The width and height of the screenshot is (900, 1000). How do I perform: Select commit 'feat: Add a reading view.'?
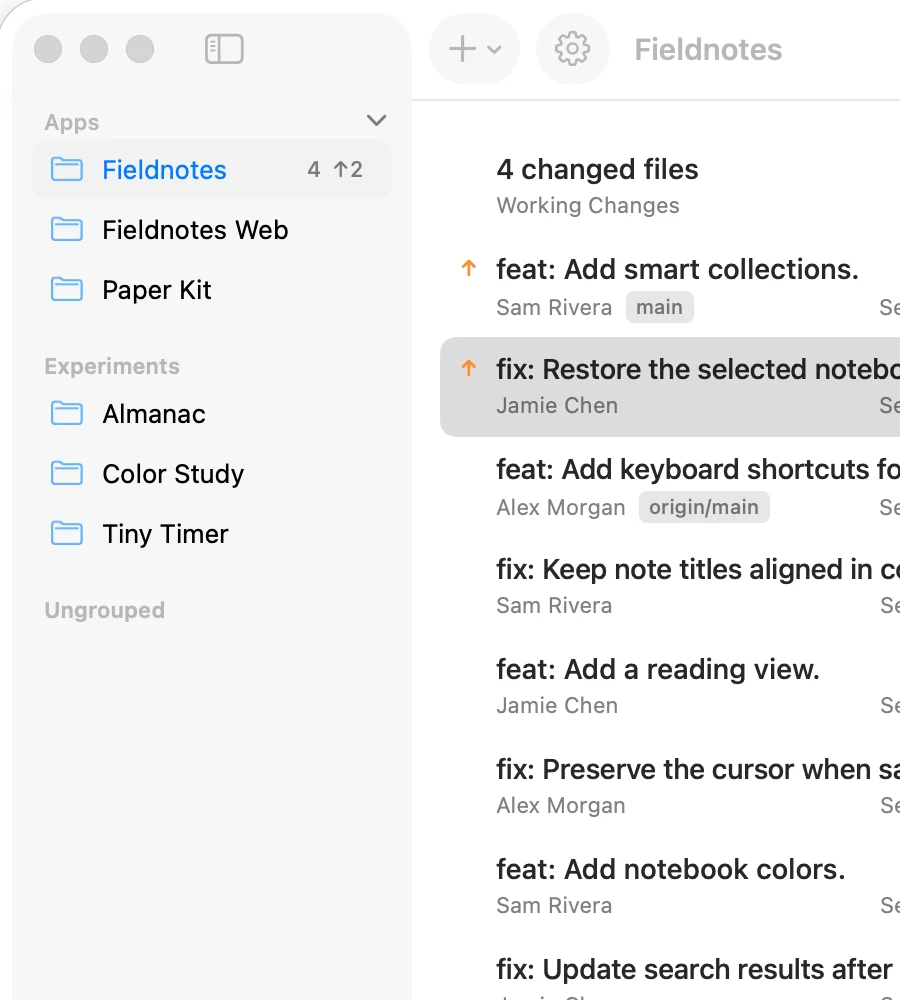(x=670, y=687)
